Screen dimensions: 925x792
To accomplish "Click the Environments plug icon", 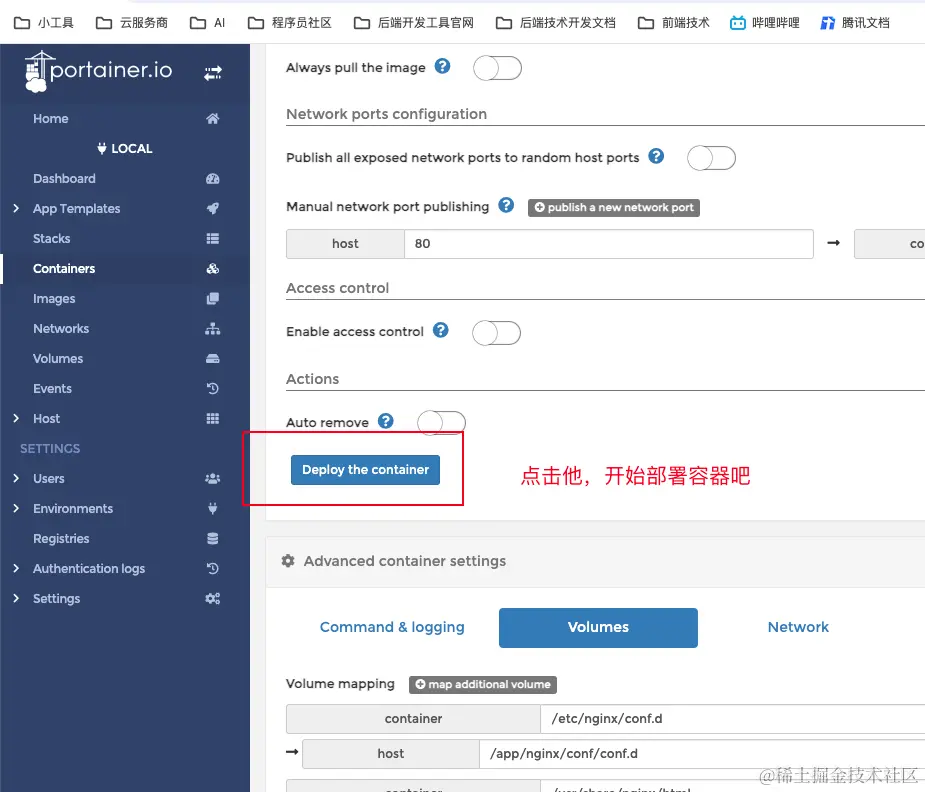I will [x=212, y=508].
